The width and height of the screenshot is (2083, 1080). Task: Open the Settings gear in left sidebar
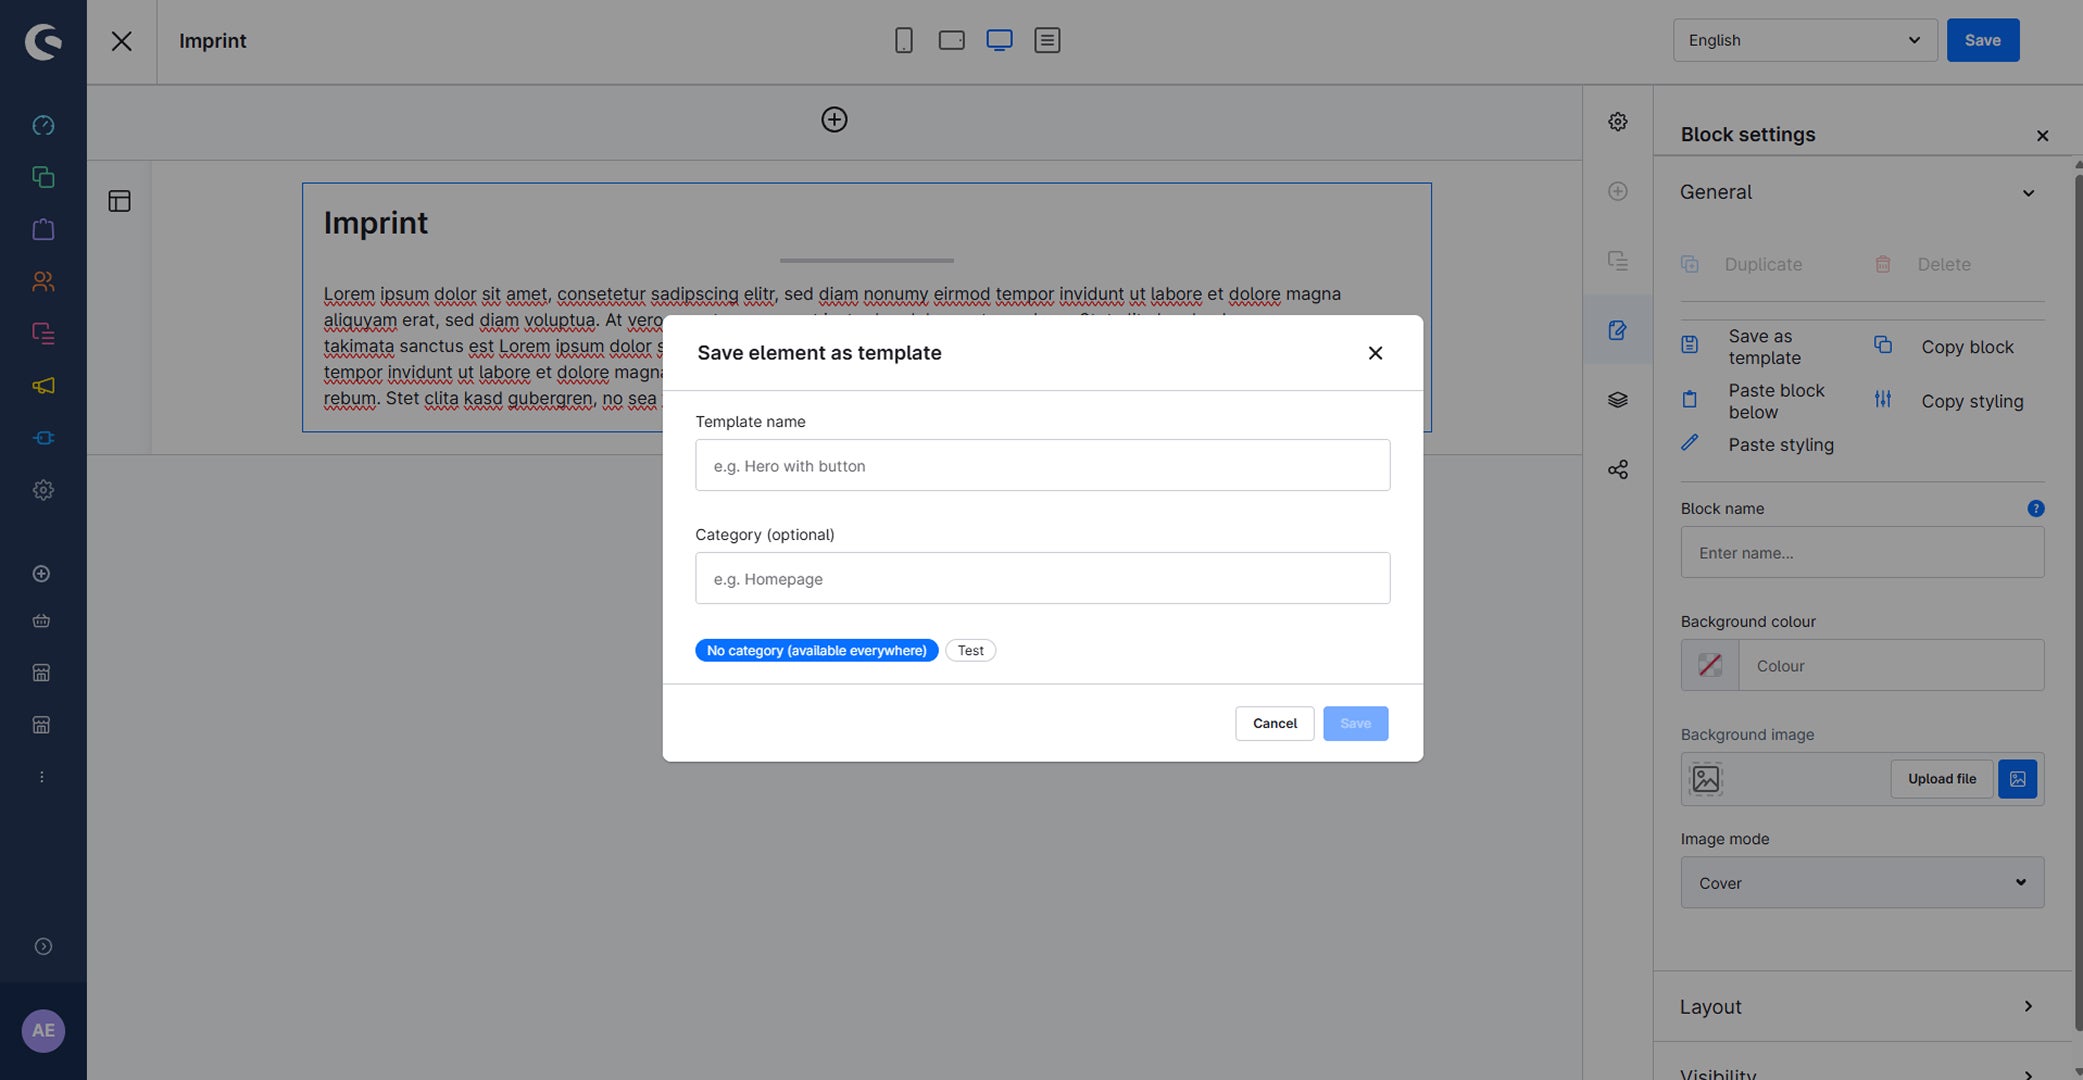(x=43, y=490)
